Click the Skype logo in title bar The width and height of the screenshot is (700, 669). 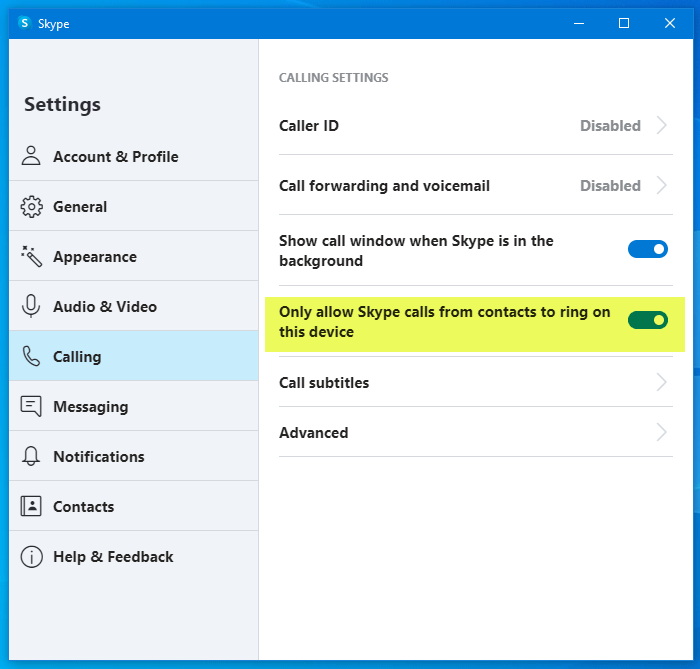(25, 23)
